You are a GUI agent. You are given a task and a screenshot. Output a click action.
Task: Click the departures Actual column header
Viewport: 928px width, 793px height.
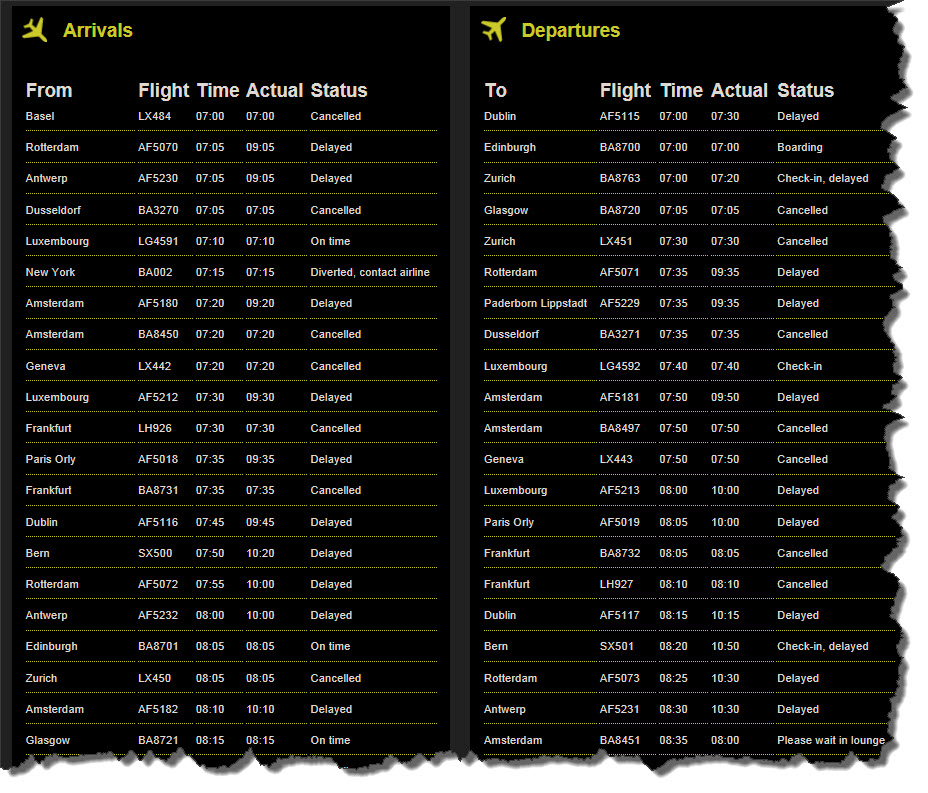[739, 90]
